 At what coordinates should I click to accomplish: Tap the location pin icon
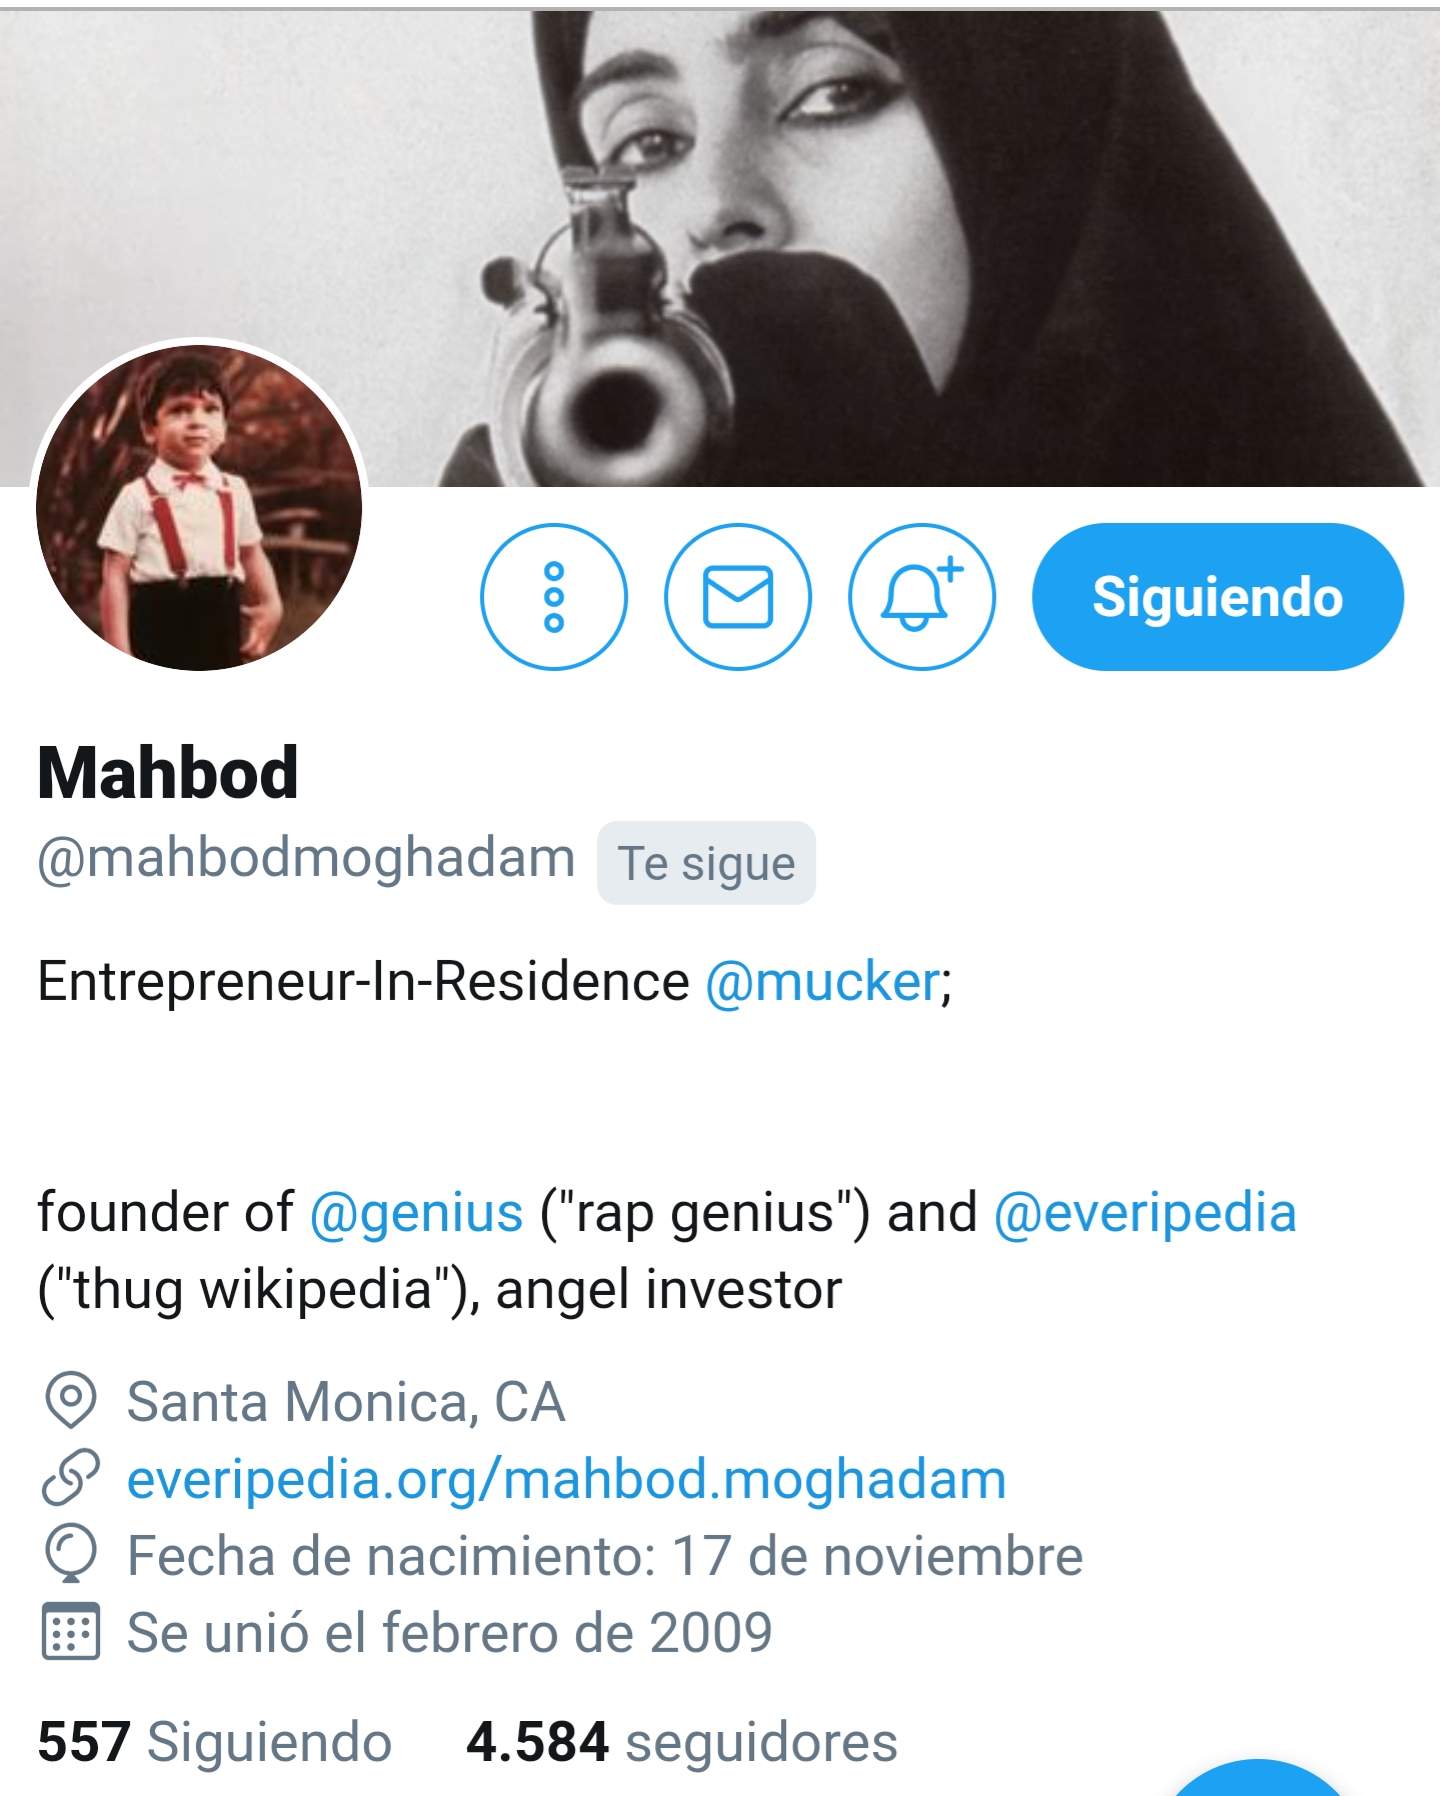click(70, 1402)
